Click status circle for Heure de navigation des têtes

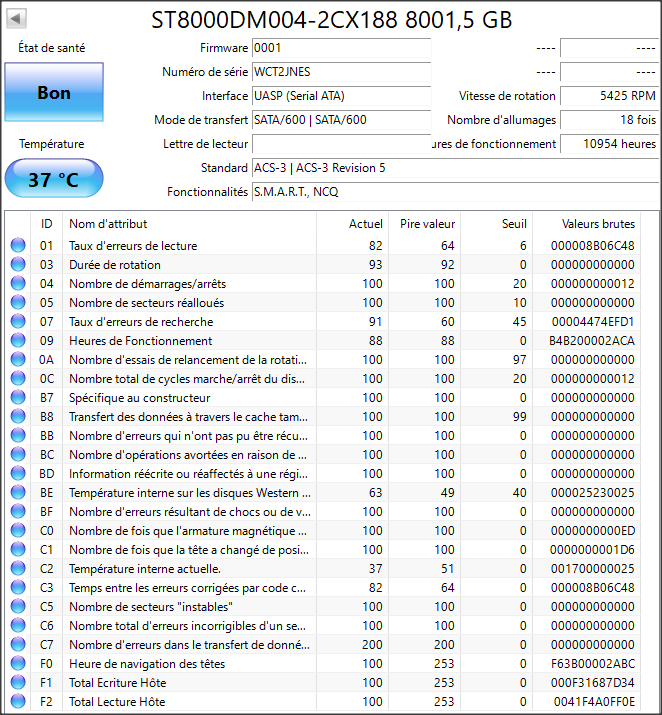pos(18,663)
